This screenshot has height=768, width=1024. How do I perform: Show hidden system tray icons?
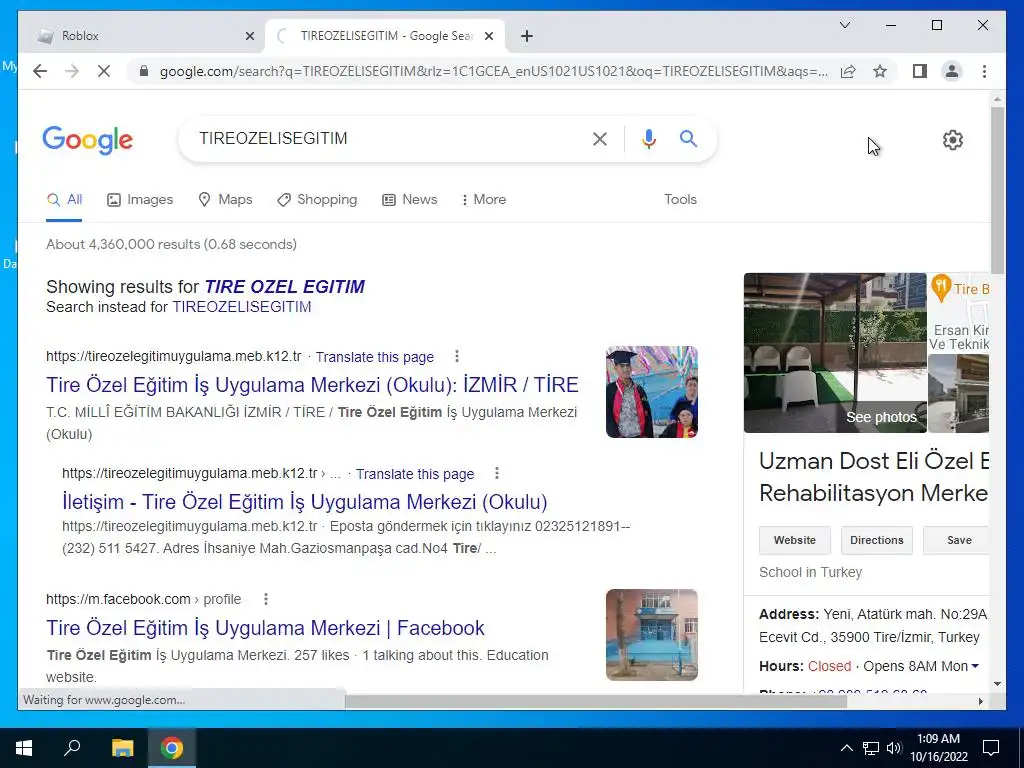point(846,748)
